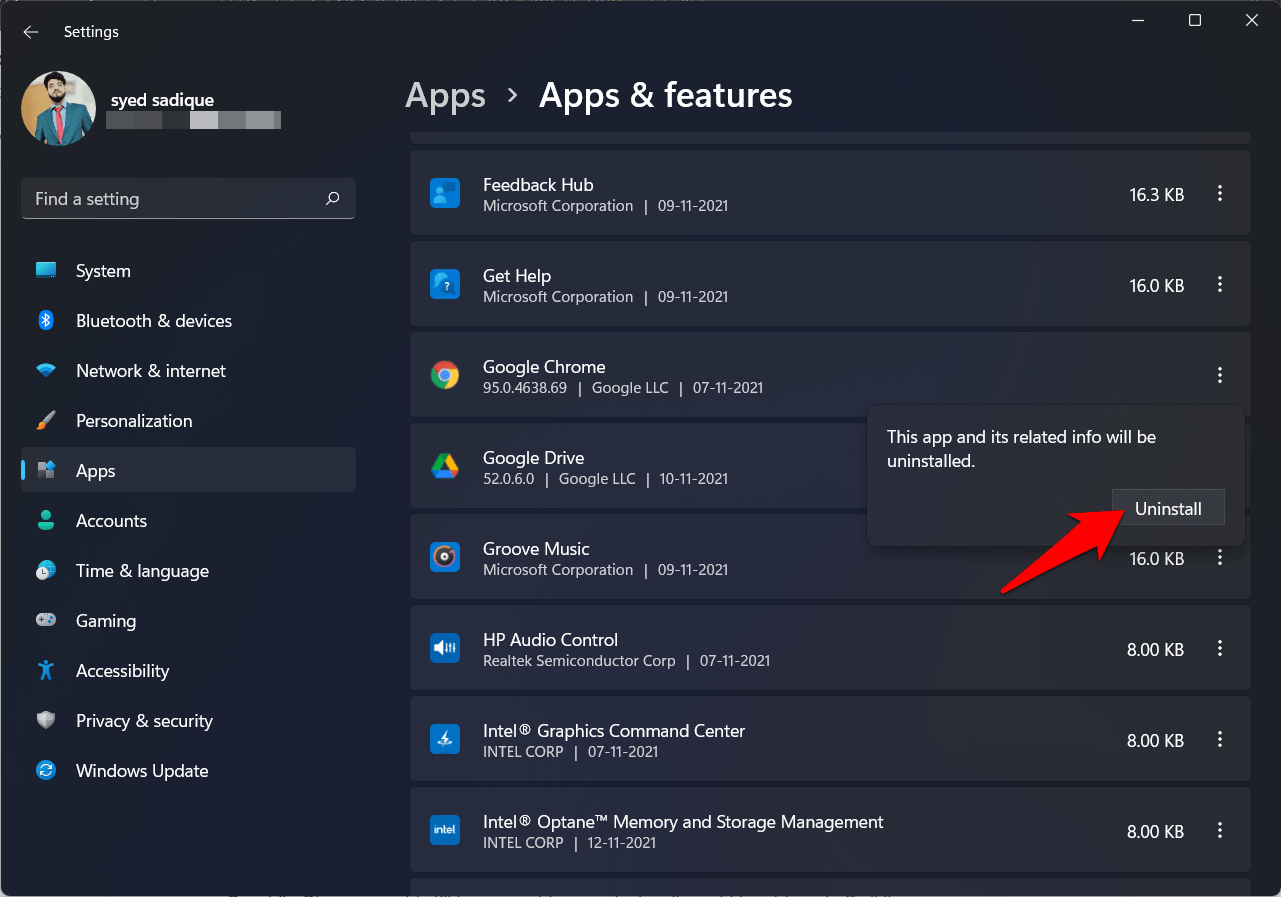
Task: Open more options for Feedback Hub
Action: point(1219,194)
